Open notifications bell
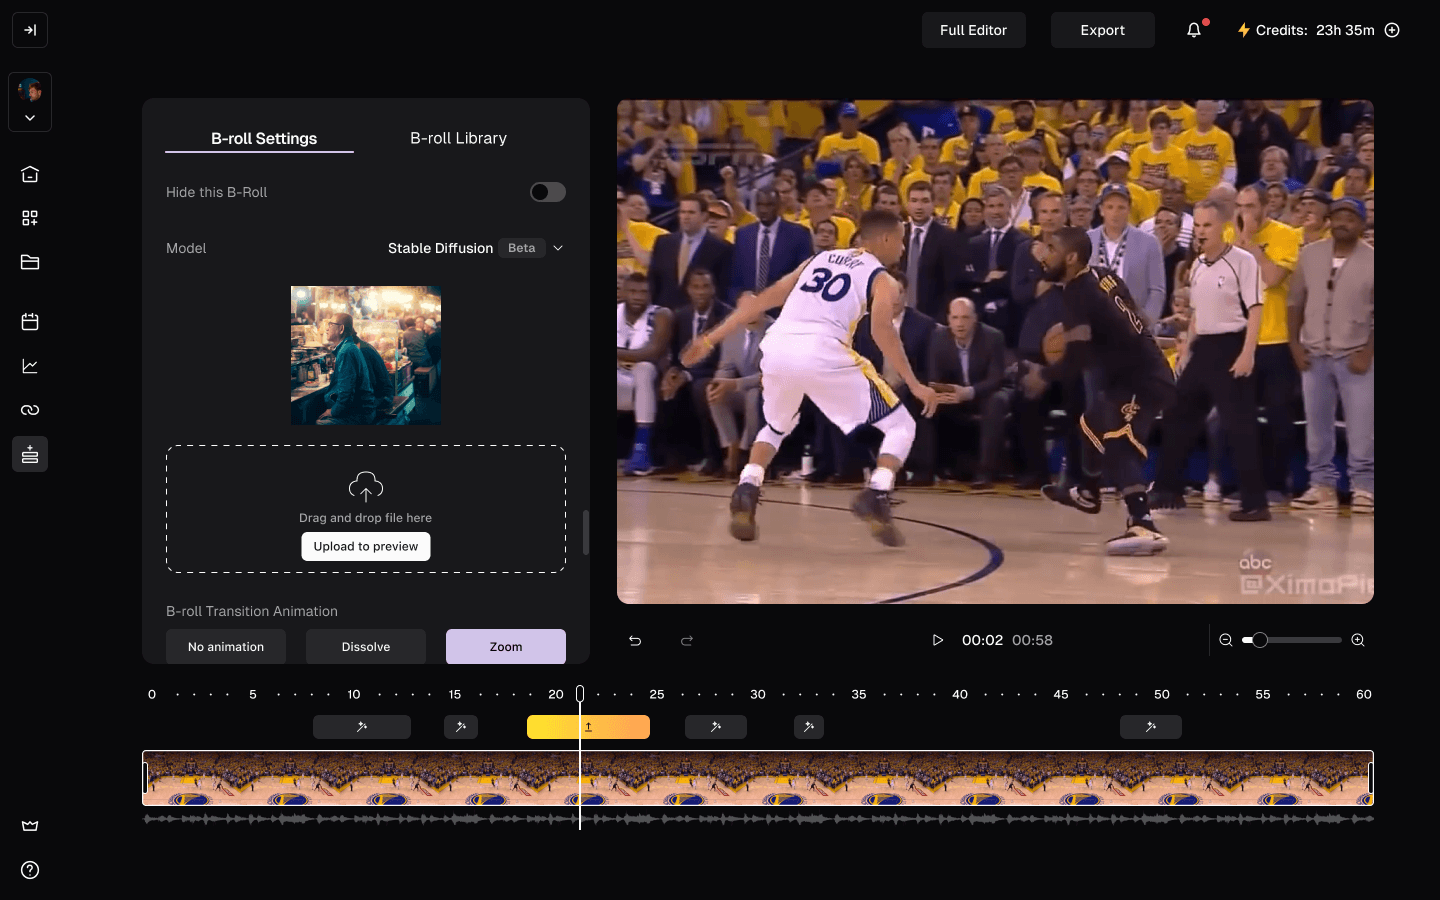This screenshot has height=900, width=1440. tap(1194, 30)
